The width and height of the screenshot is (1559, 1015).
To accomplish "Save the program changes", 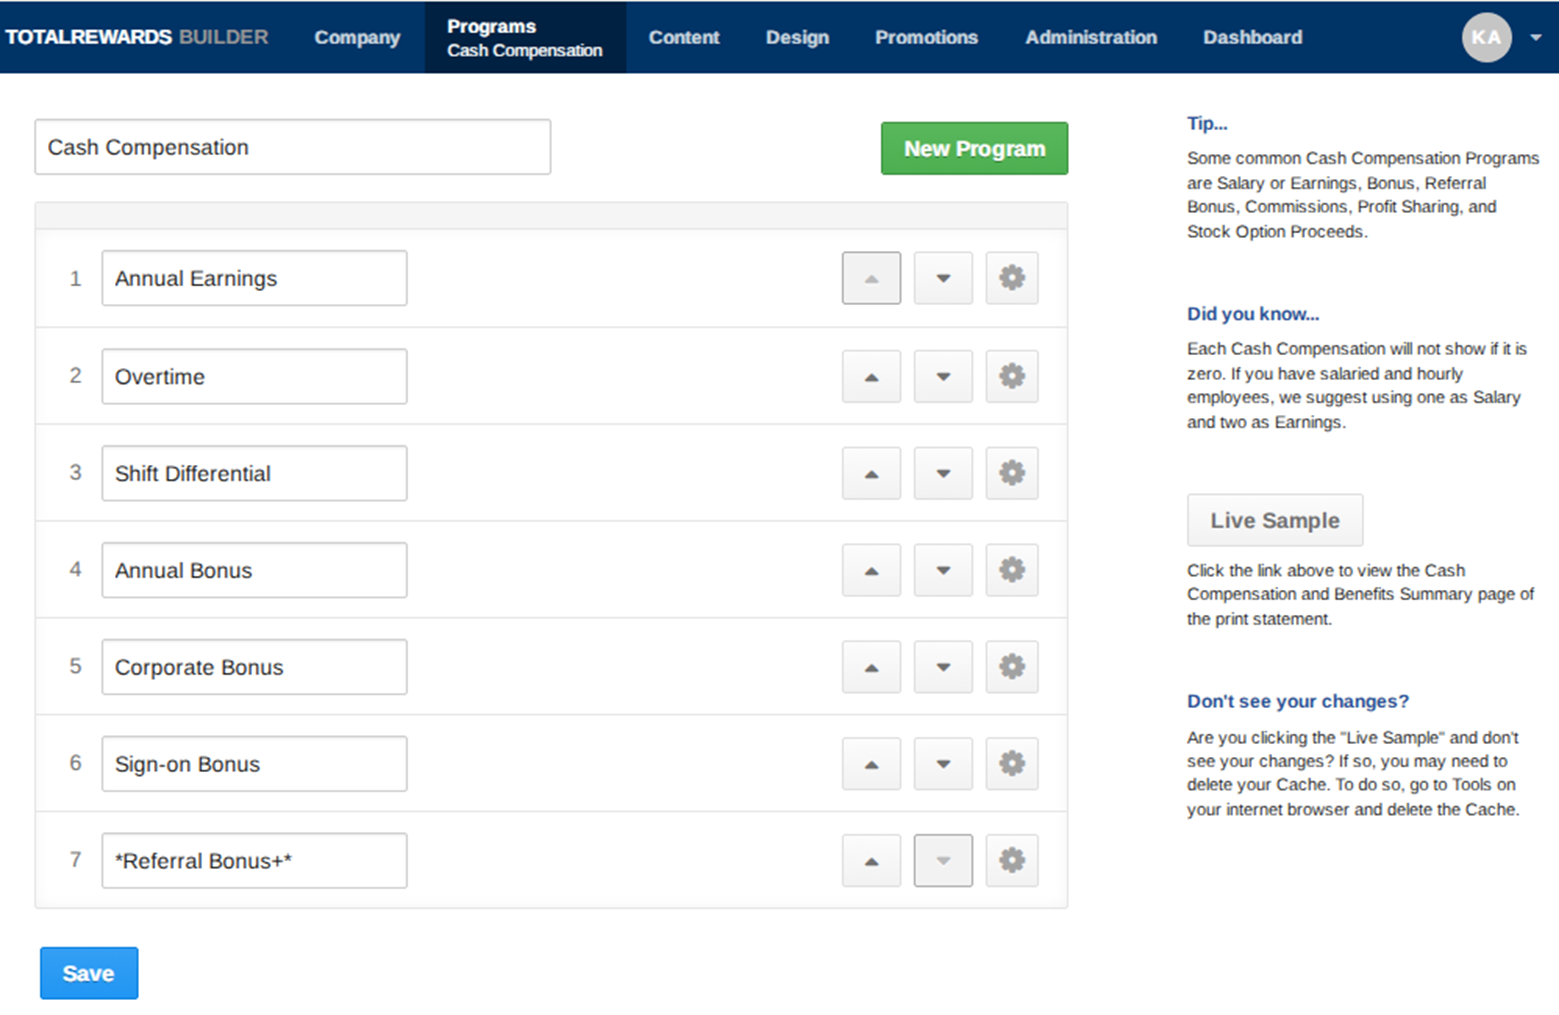I will pyautogui.click(x=89, y=973).
